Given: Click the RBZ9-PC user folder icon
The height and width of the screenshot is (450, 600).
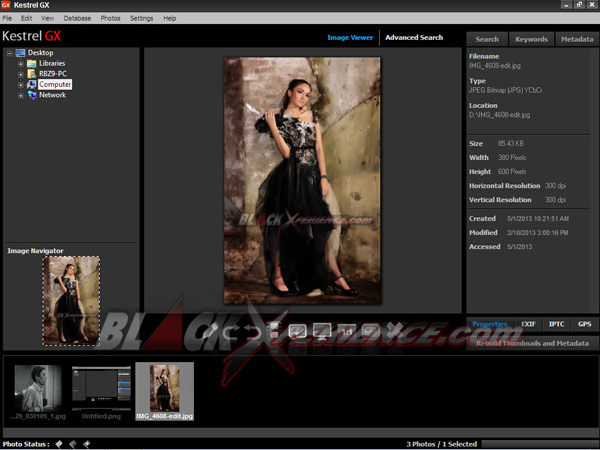Looking at the screenshot, I should pyautogui.click(x=31, y=74).
